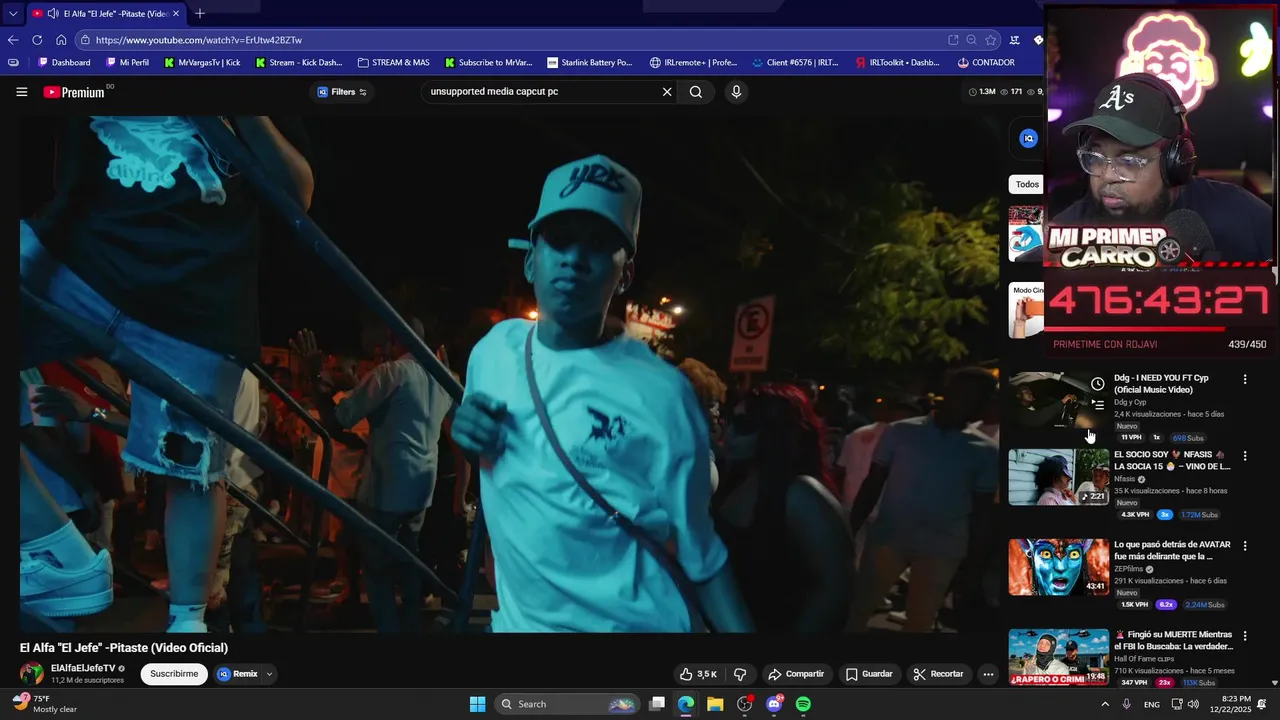This screenshot has height=720, width=1280.
Task: Open Spotify from the taskbar
Action: (803, 704)
